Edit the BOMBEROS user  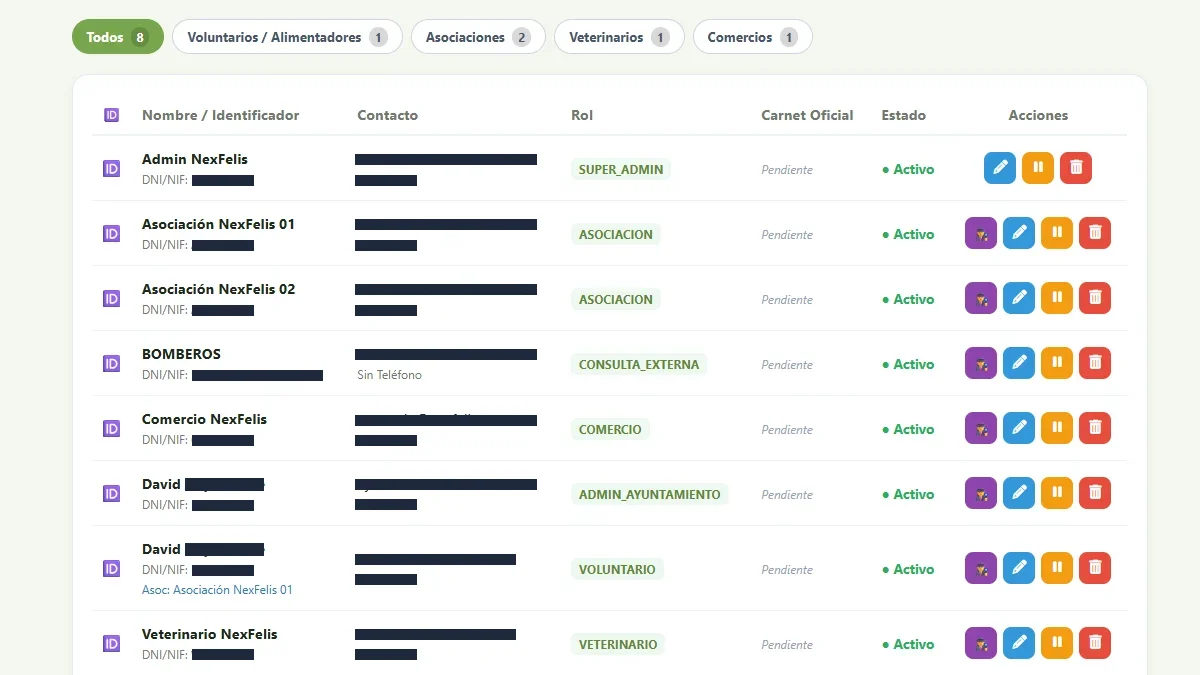[x=1019, y=363]
